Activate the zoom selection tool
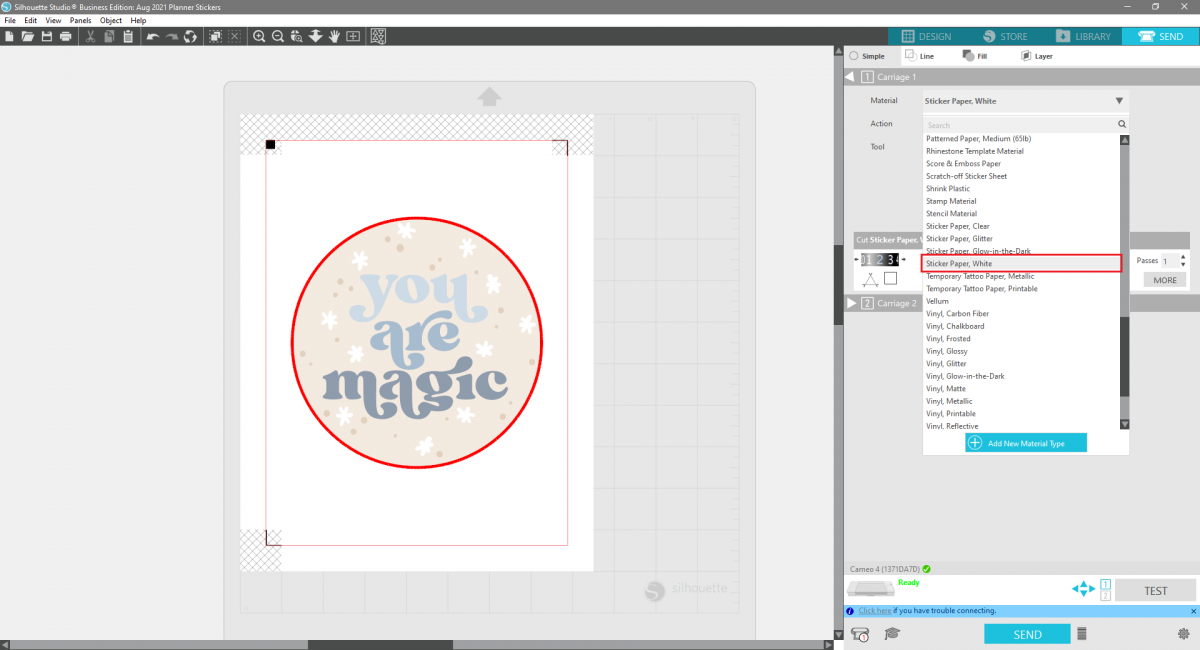Screen dimensions: 1200x650 297,37
